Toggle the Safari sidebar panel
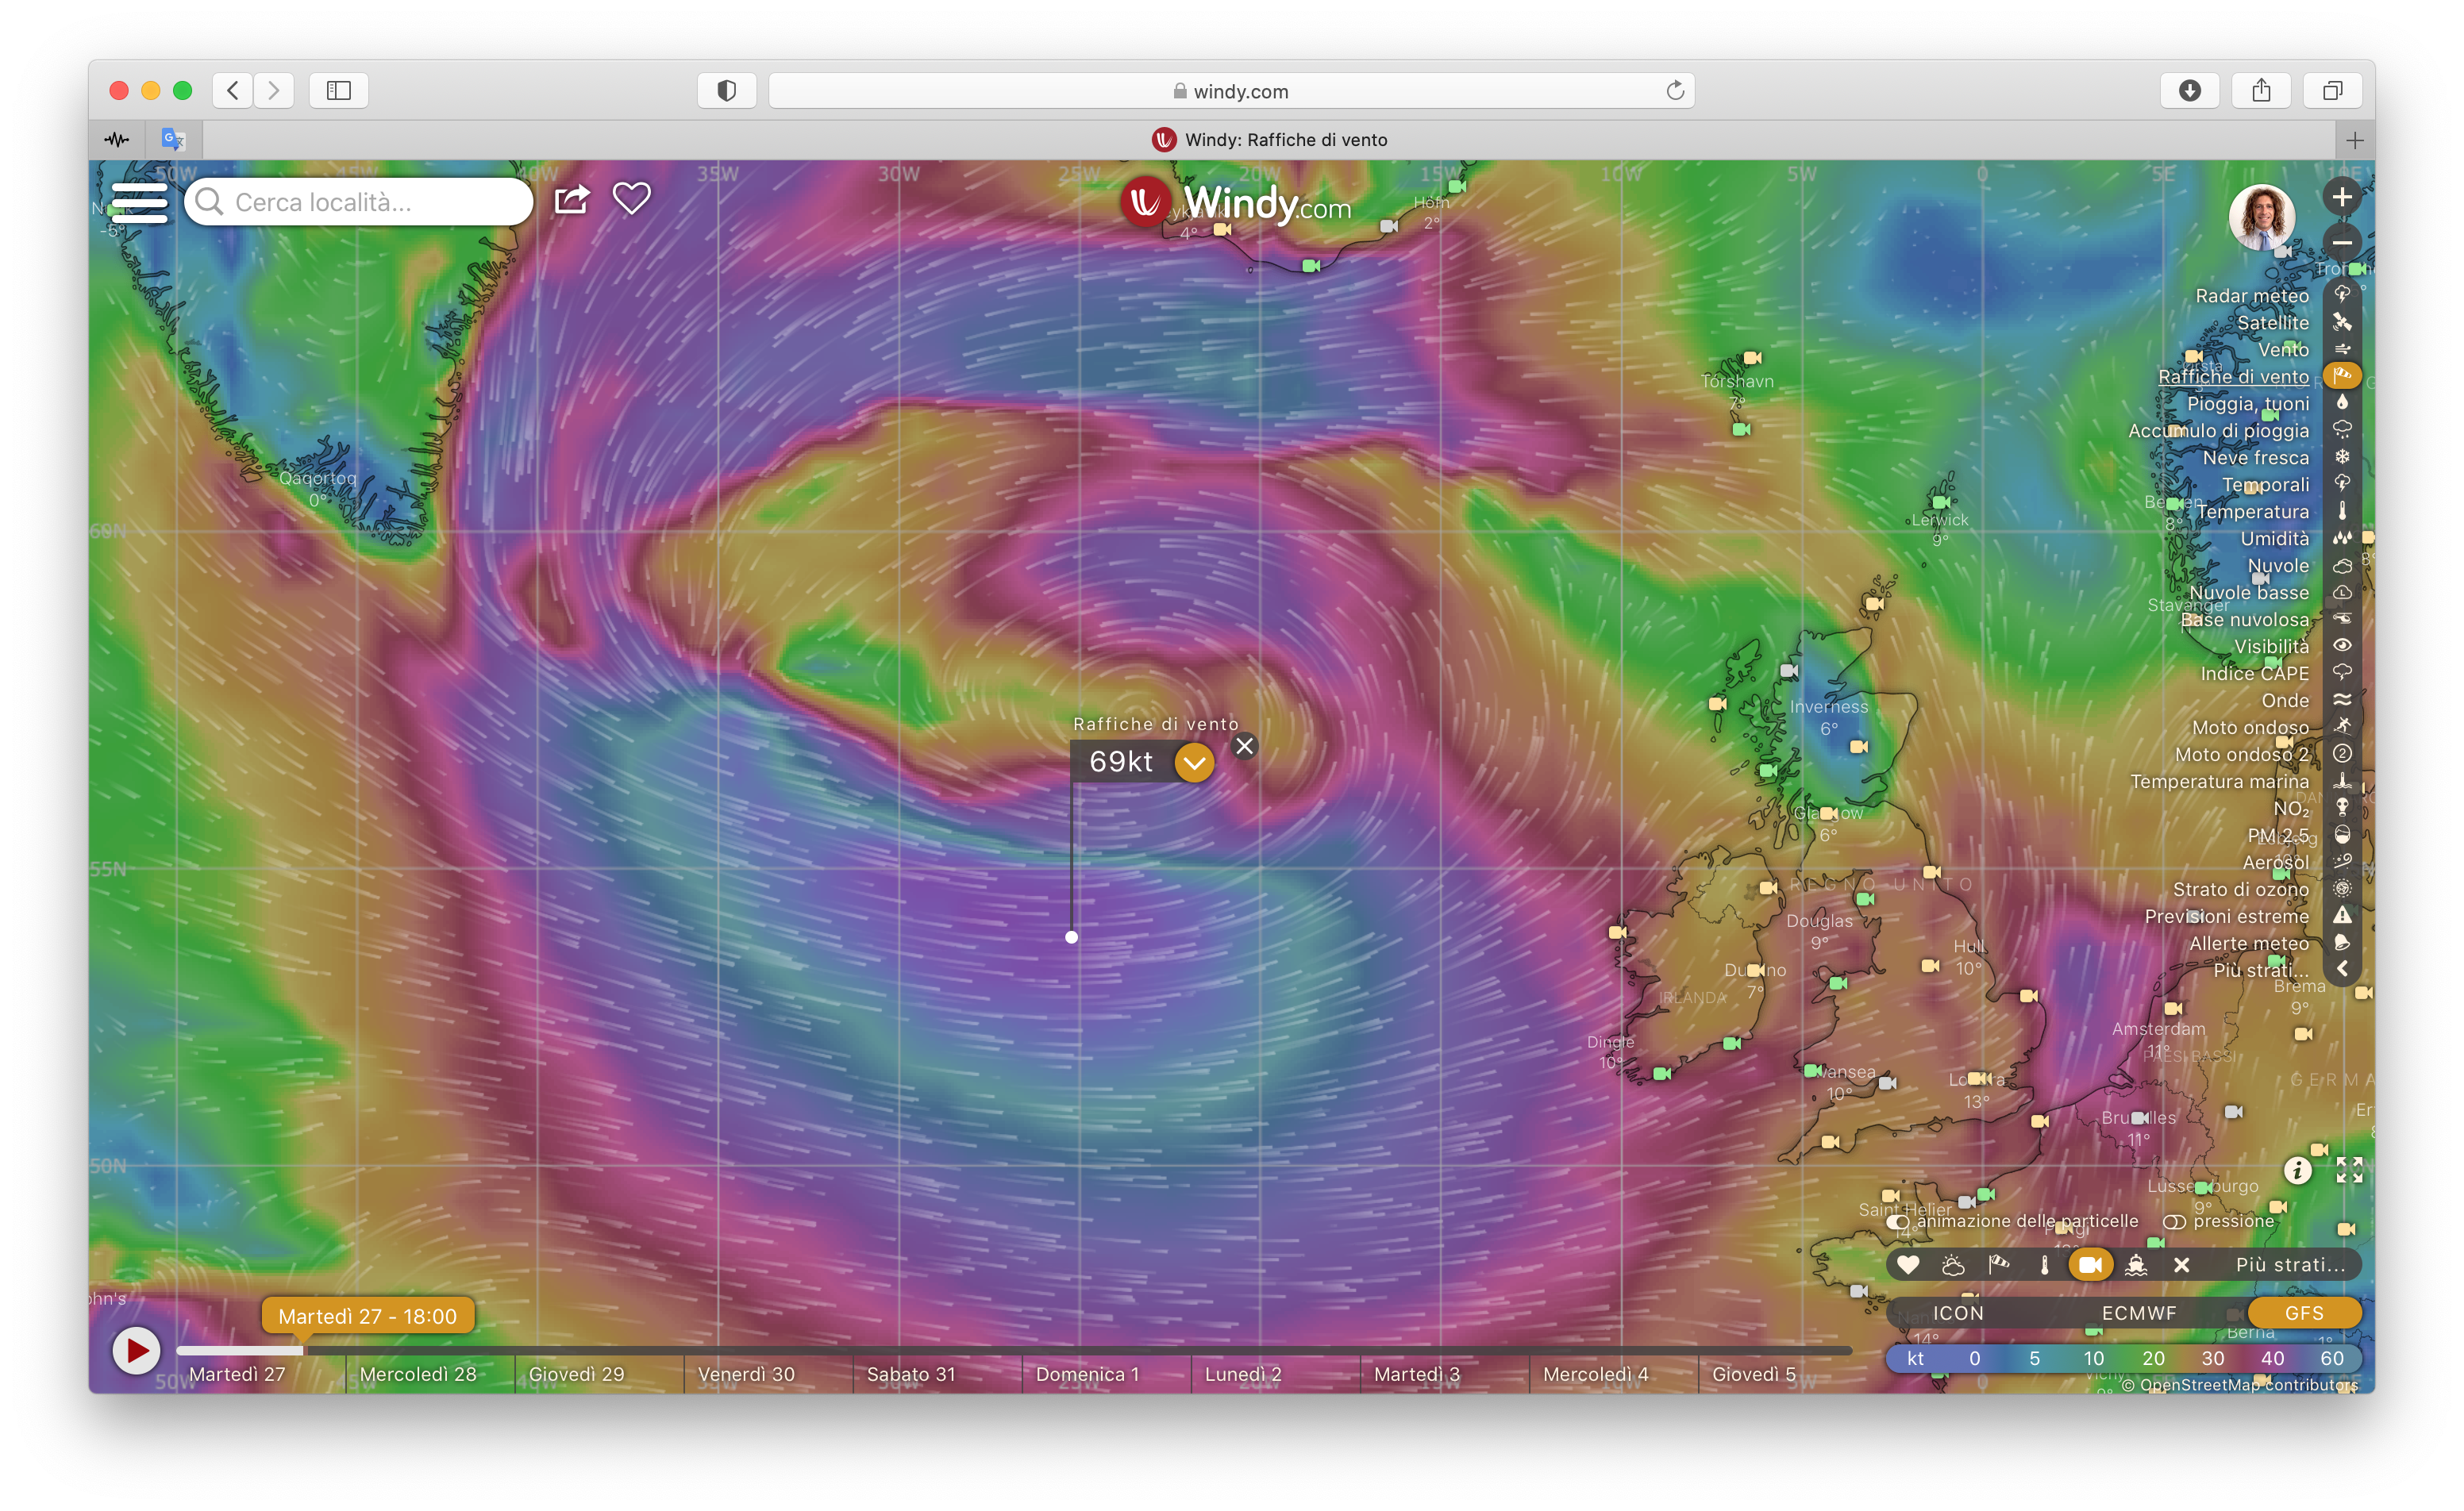The image size is (2464, 1511). pyautogui.click(x=339, y=91)
